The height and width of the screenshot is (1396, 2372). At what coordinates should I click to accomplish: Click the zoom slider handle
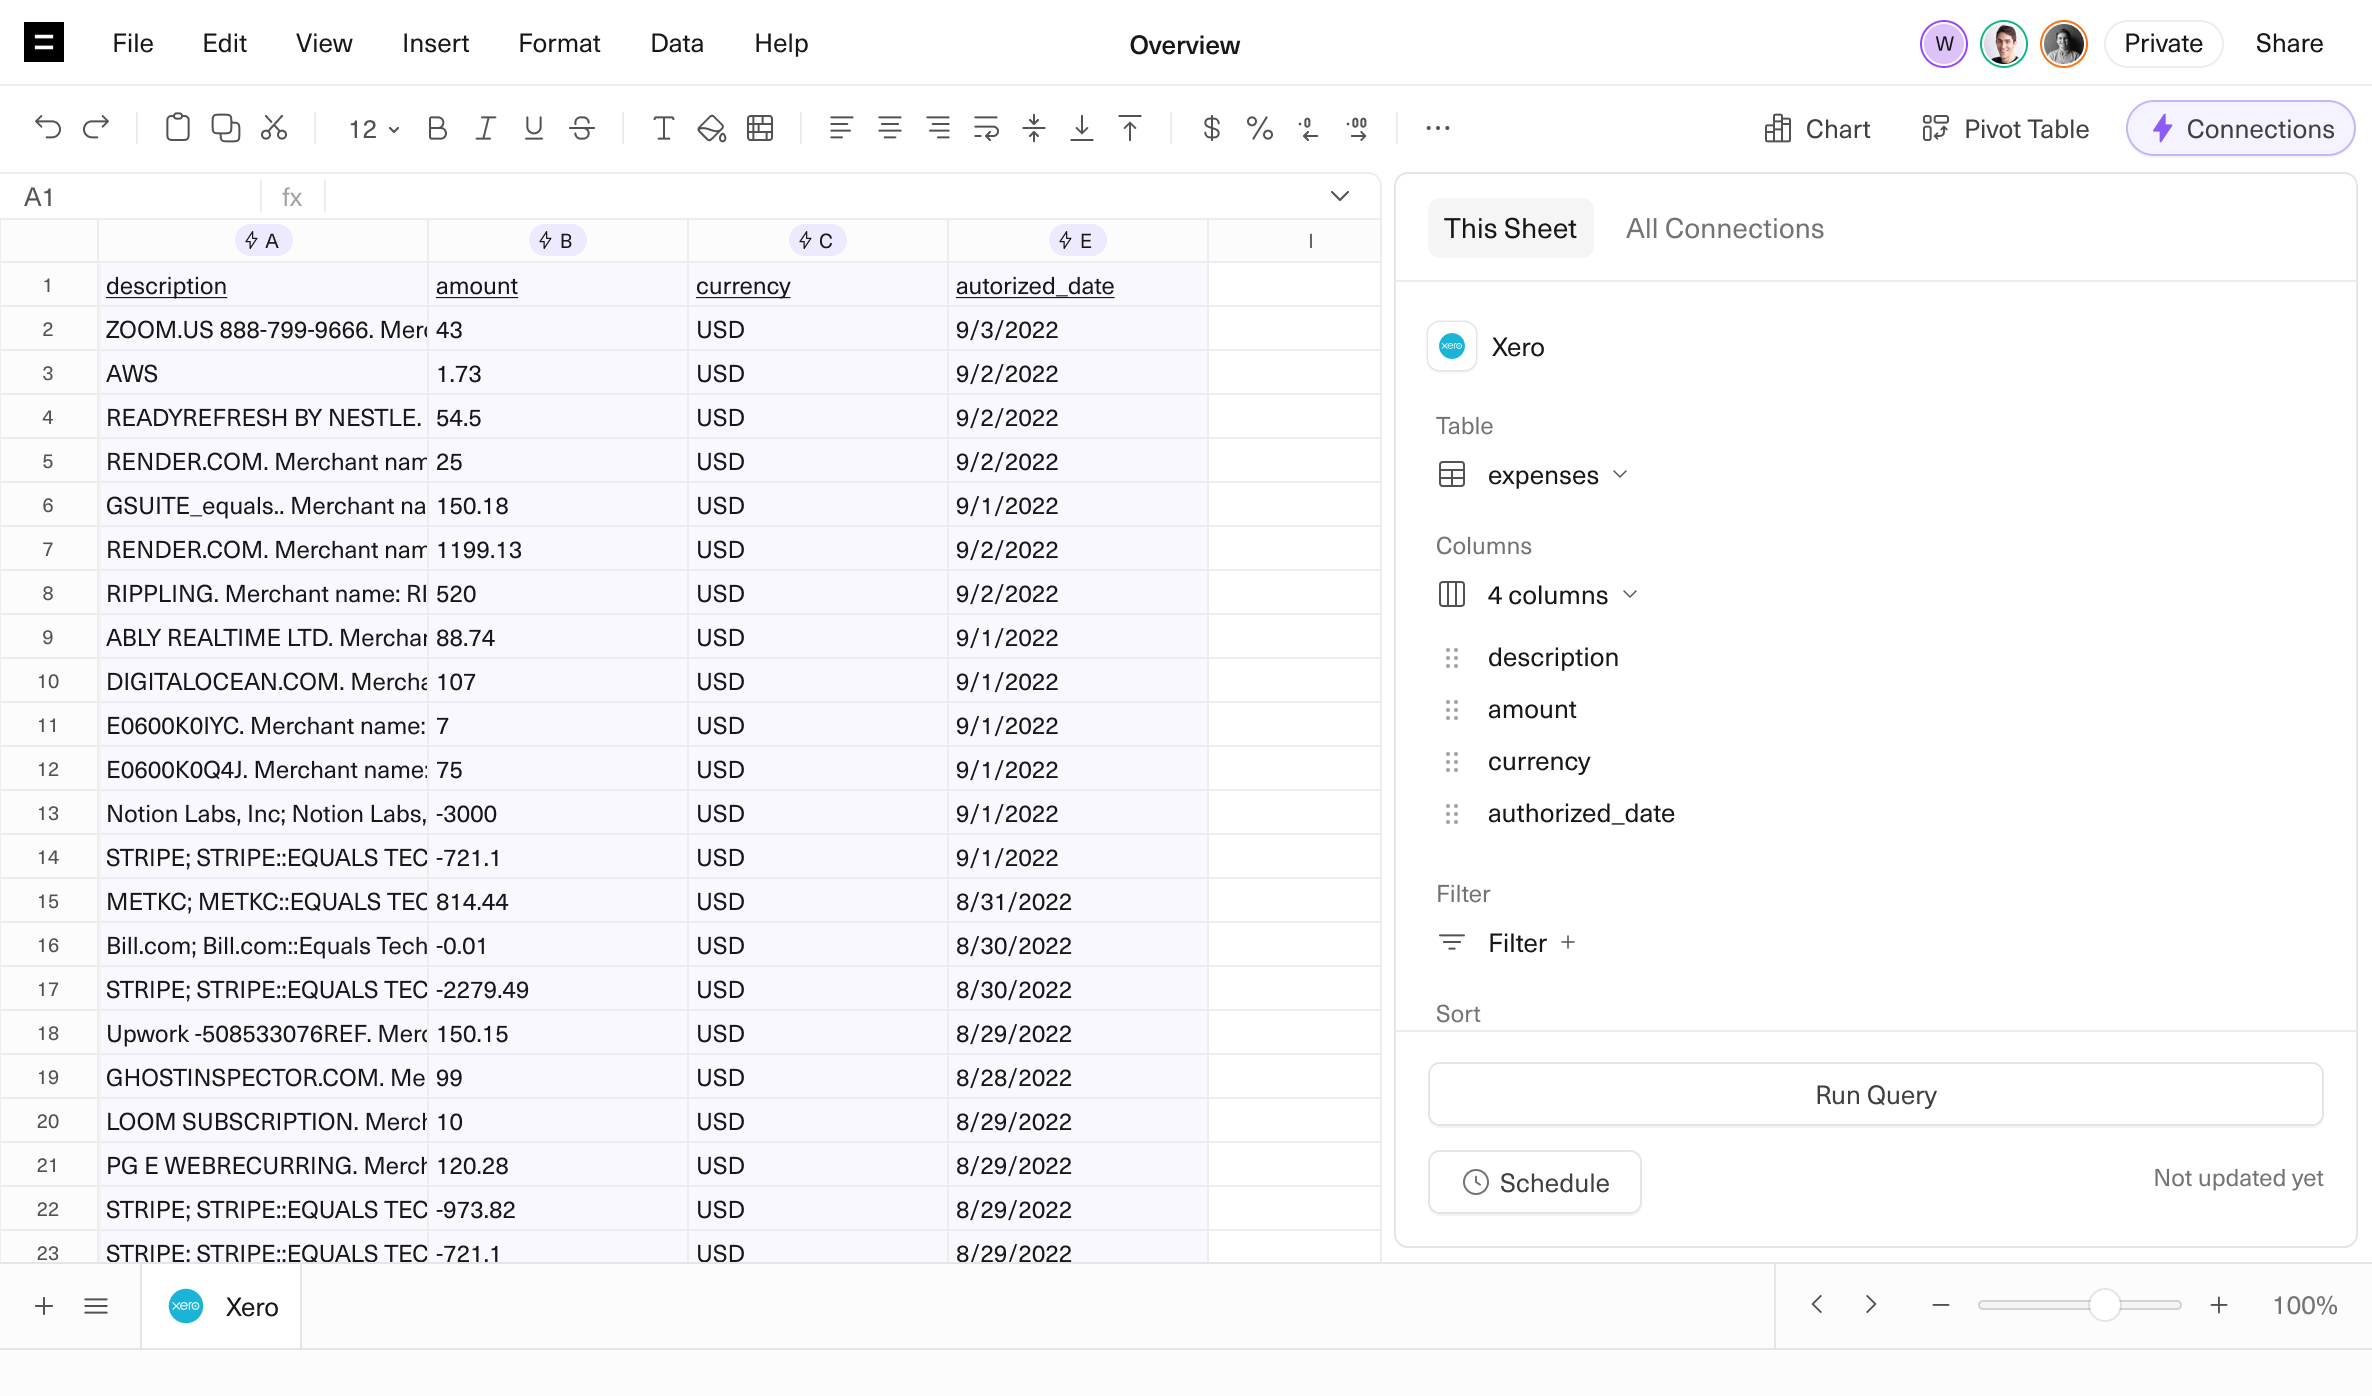[x=2104, y=1305]
